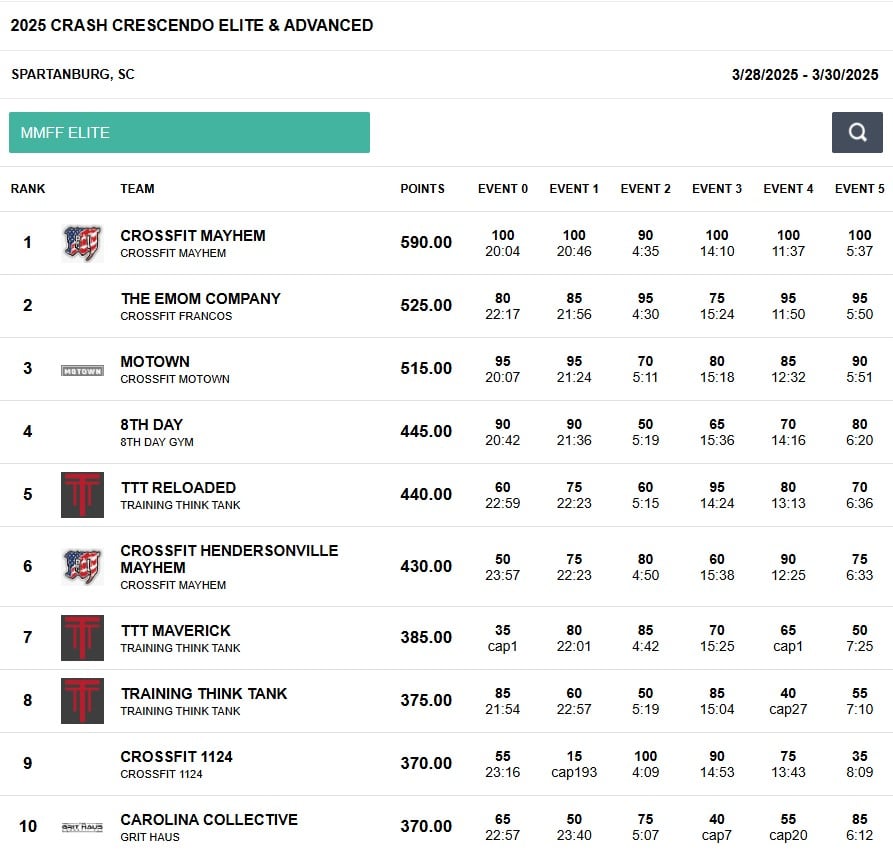The image size is (893, 856).
Task: Click 8th Day's Event 4 time 14:16
Action: (788, 440)
